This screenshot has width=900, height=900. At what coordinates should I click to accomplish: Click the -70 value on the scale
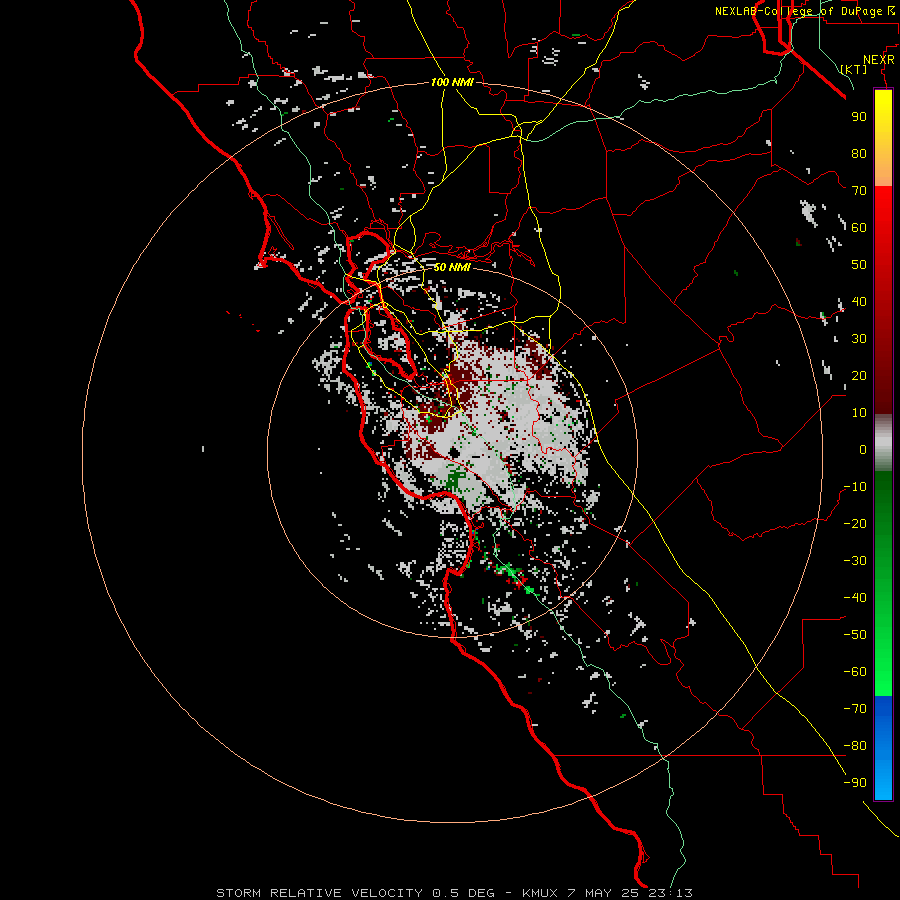click(x=855, y=709)
